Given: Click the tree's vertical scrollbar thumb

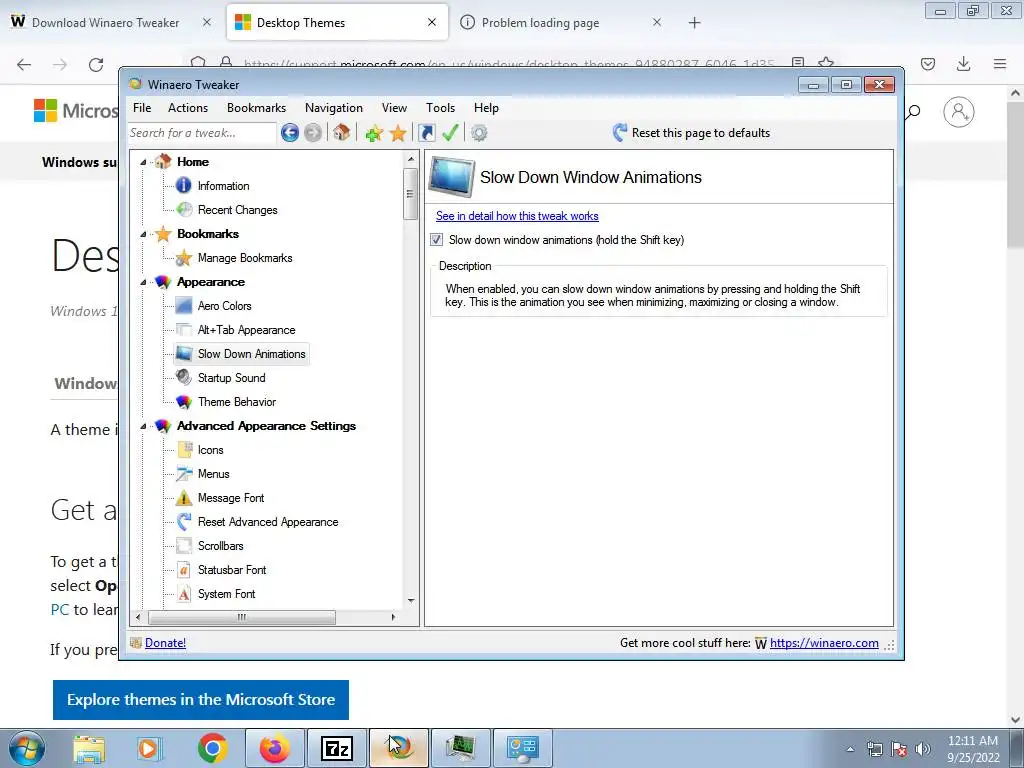Looking at the screenshot, I should point(410,194).
